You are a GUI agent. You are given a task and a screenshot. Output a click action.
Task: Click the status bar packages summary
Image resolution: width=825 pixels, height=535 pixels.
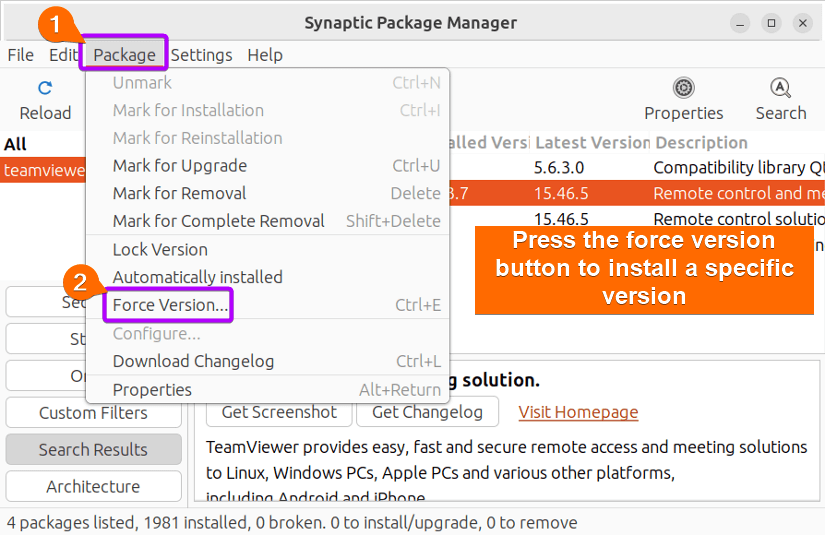292,523
